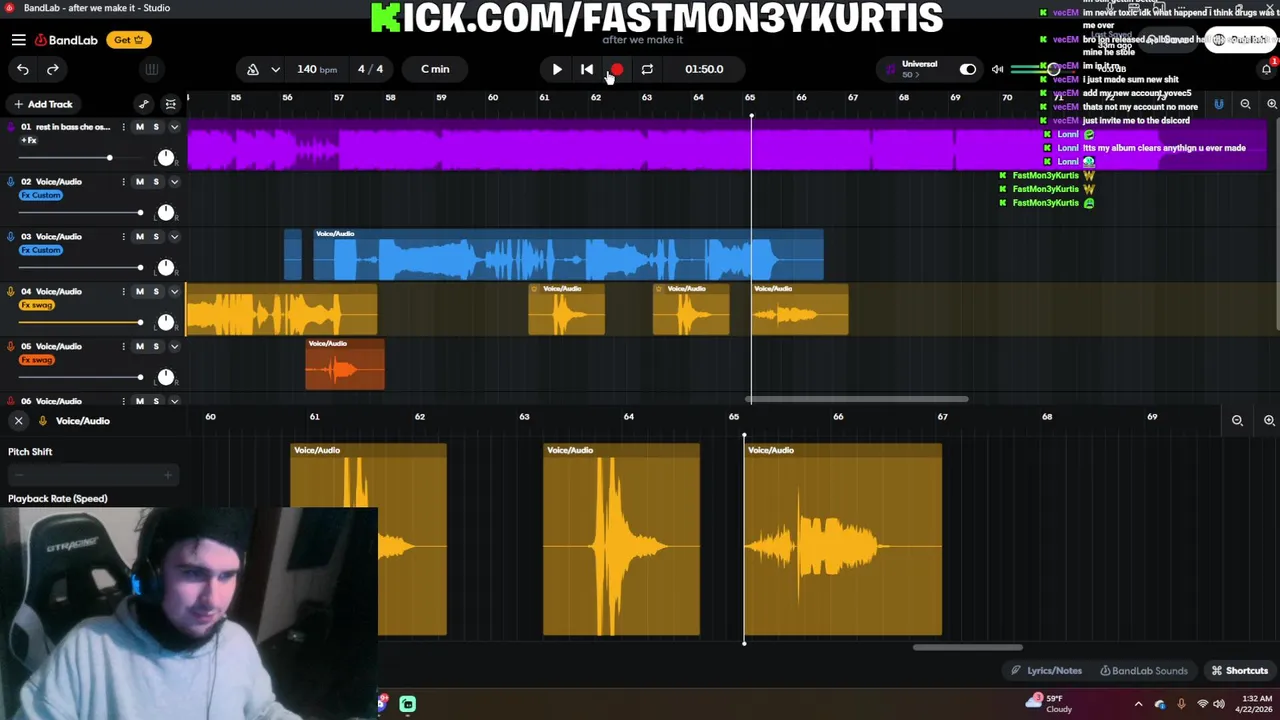Redo the last action
This screenshot has height=720, width=1280.
pyautogui.click(x=53, y=69)
